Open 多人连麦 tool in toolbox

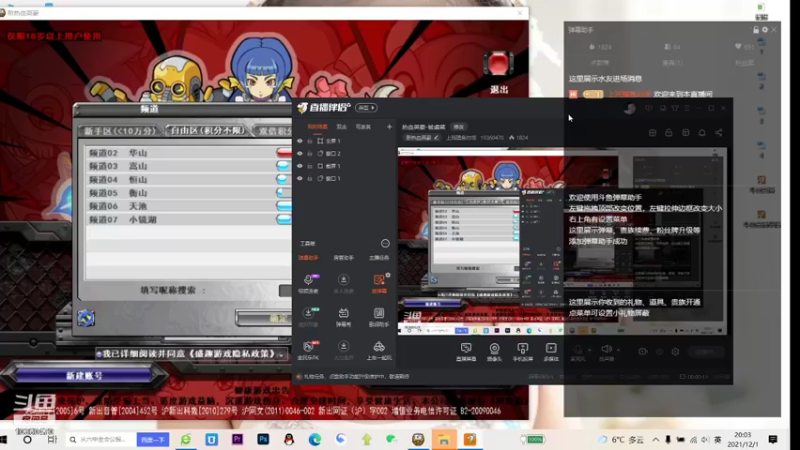343,283
